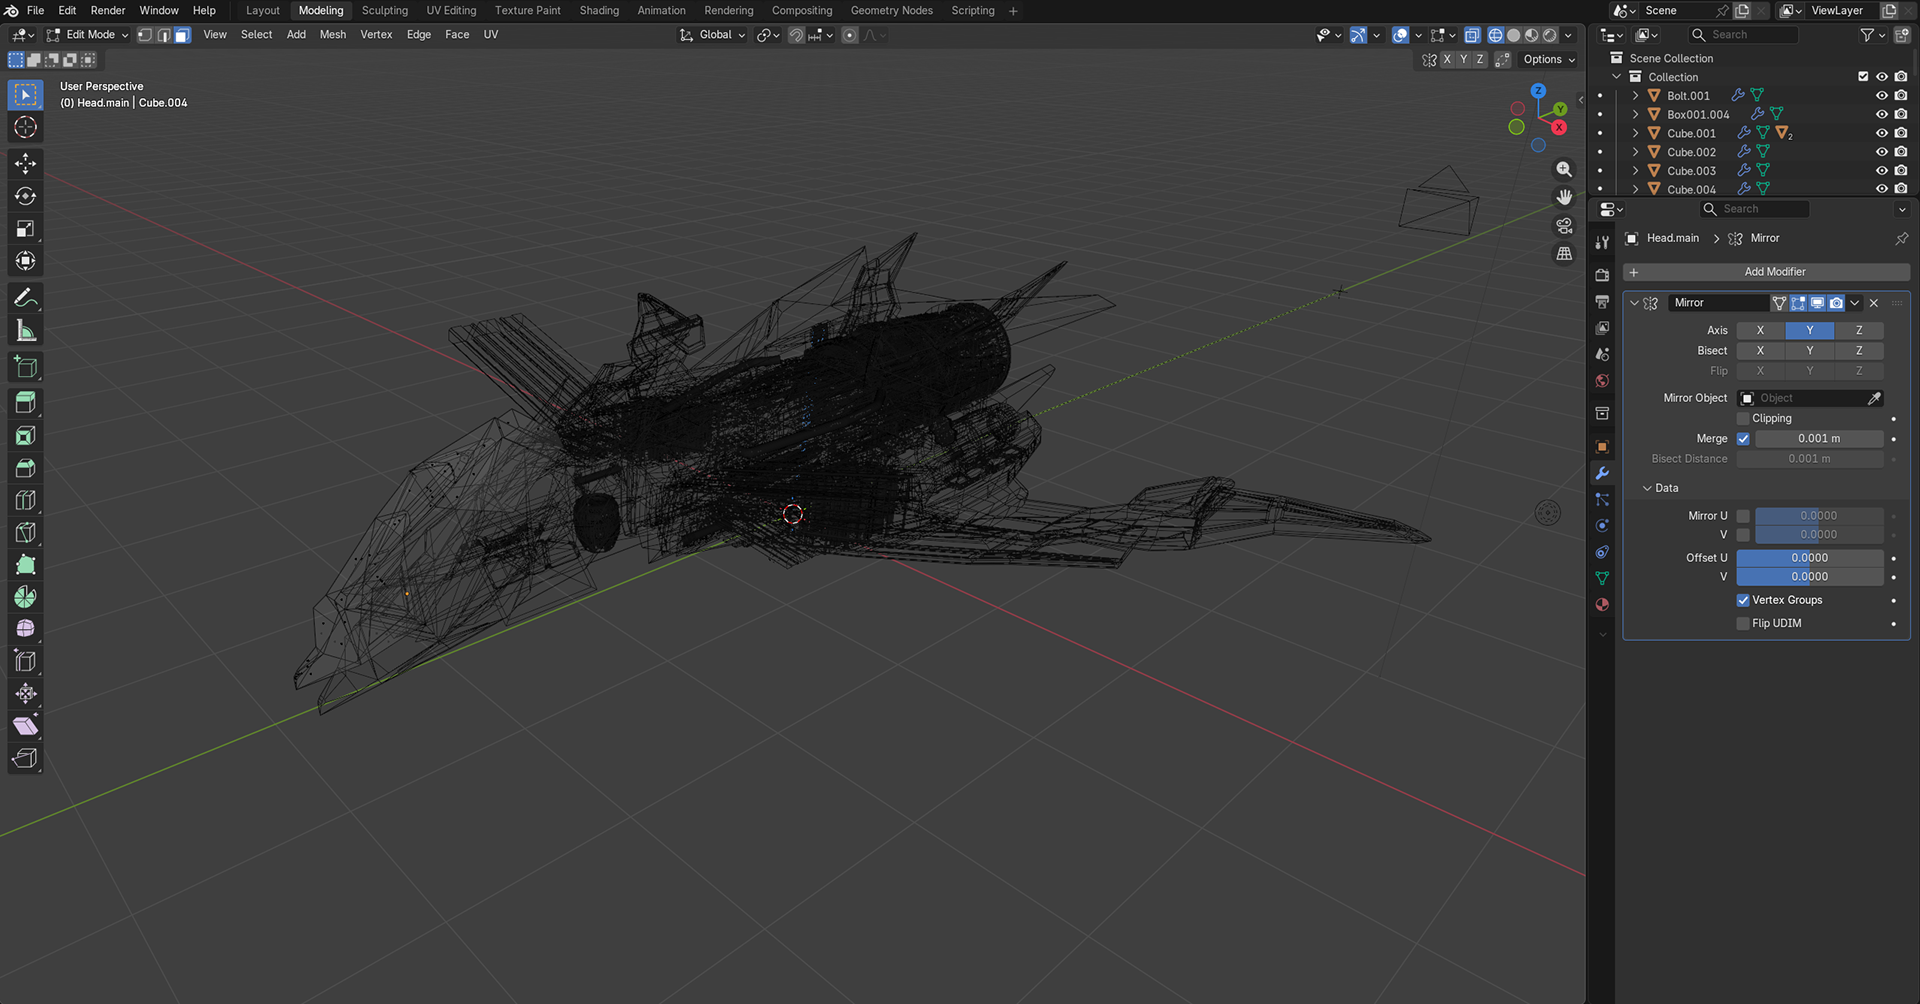This screenshot has height=1004, width=1920.
Task: Switch to the Sculpting workspace tab
Action: click(x=384, y=11)
